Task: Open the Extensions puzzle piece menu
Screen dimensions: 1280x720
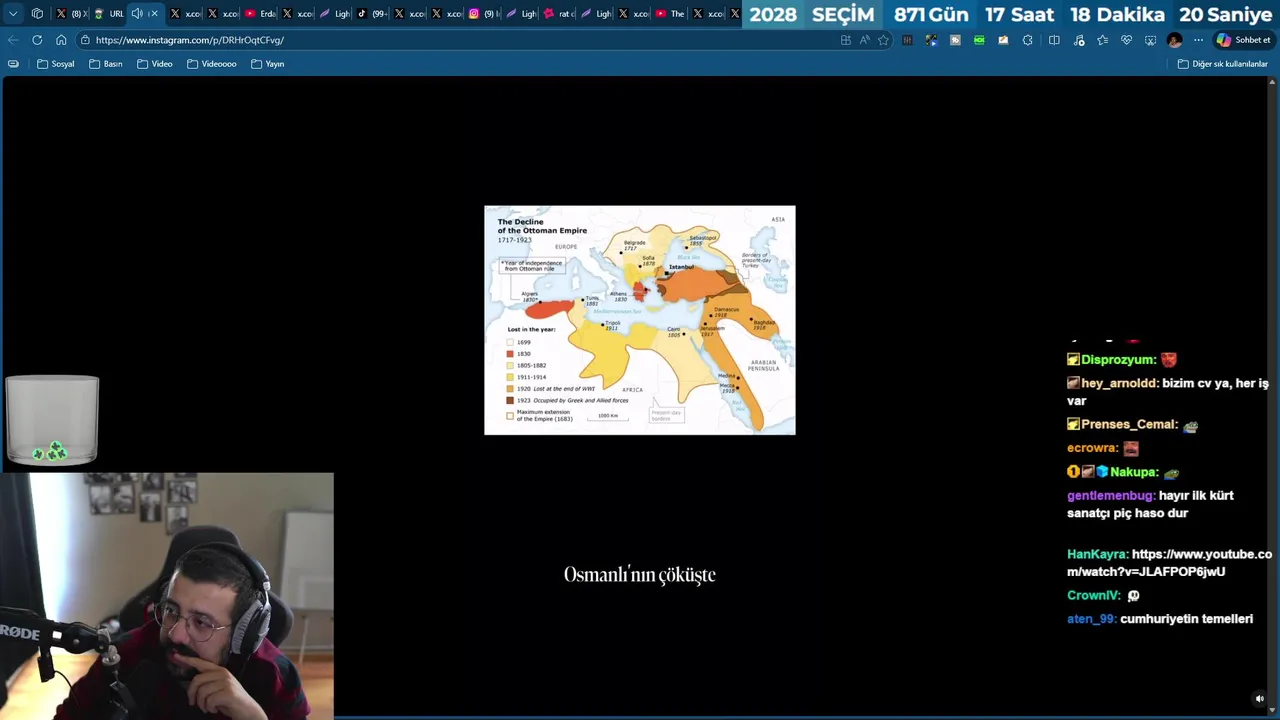Action: point(1028,40)
